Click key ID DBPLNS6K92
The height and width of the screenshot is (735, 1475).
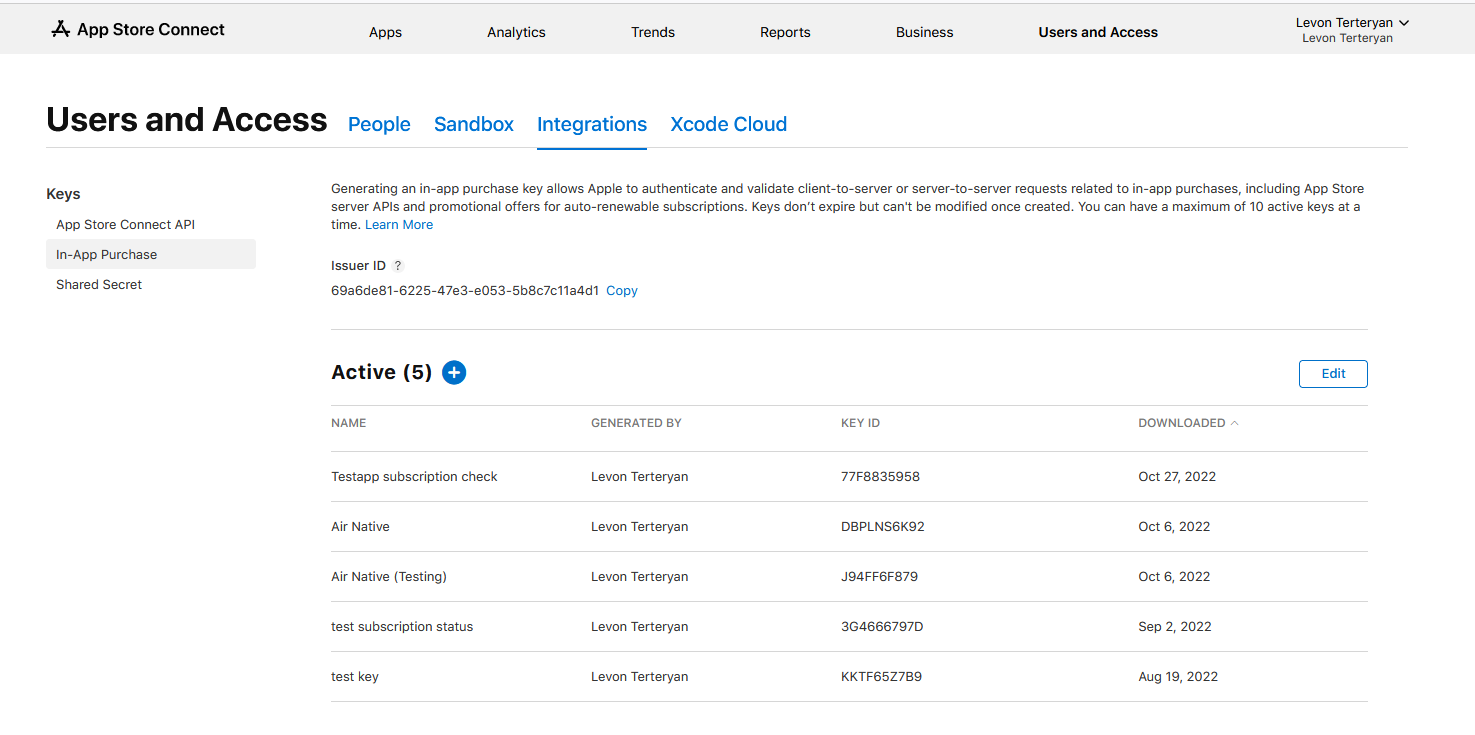(883, 527)
